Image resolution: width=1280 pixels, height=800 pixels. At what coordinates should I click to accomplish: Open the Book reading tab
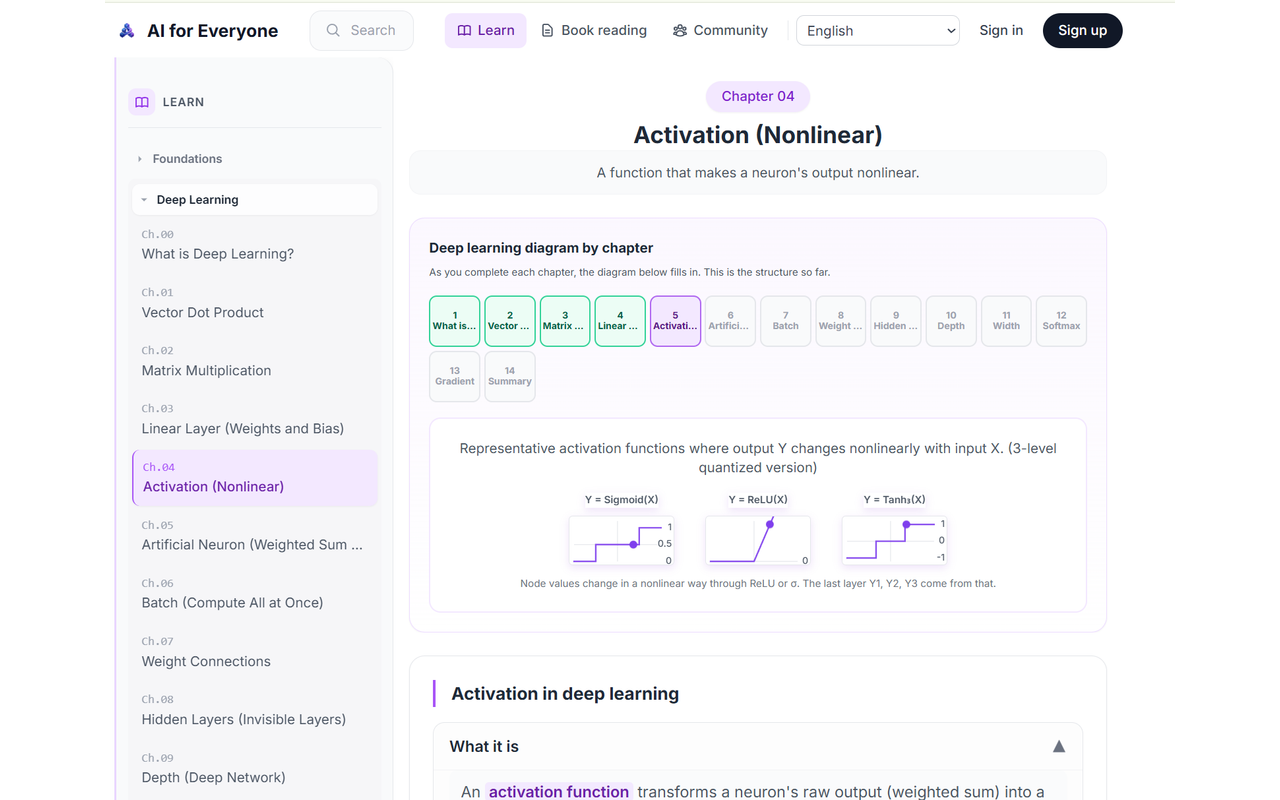594,31
